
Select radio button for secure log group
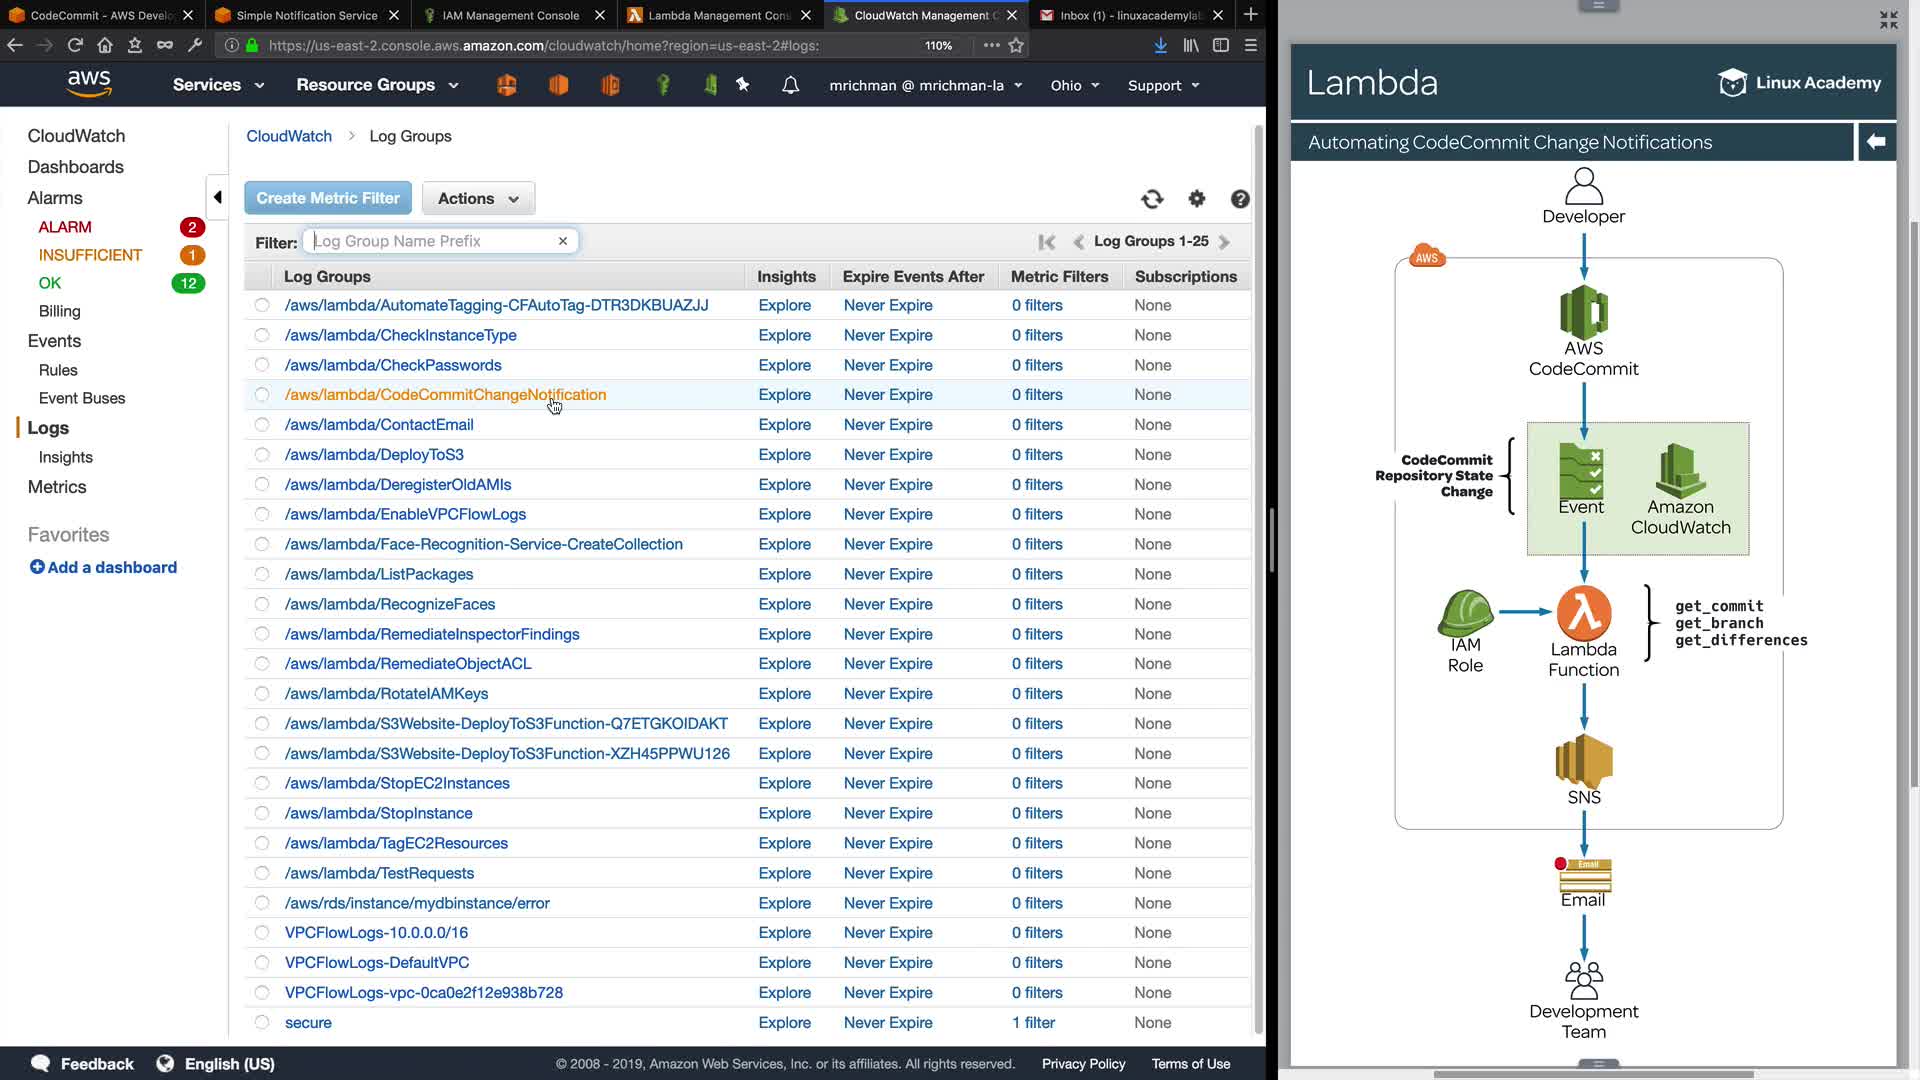[262, 1022]
